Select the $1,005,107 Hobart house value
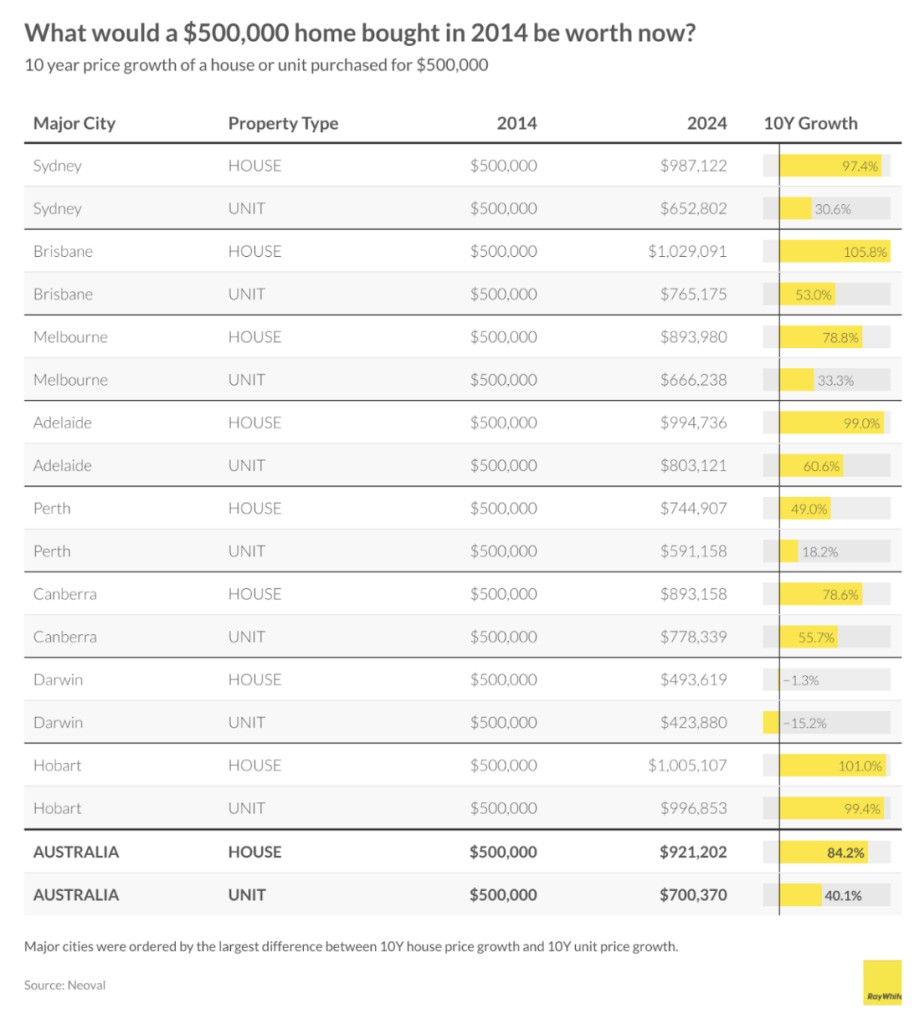Screen dimensions: 914x1024 click(687, 766)
